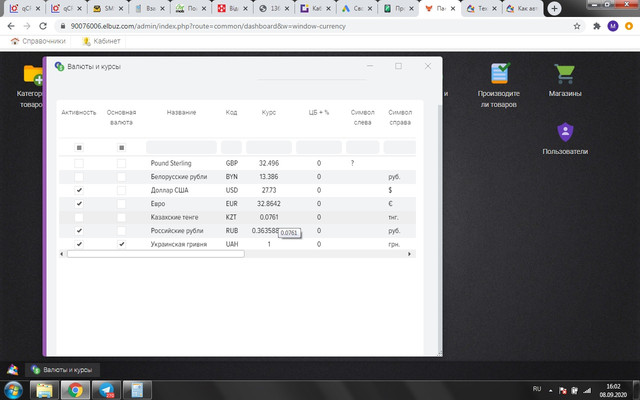Click the Название filter field
The width and height of the screenshot is (640, 400).
click(x=181, y=147)
